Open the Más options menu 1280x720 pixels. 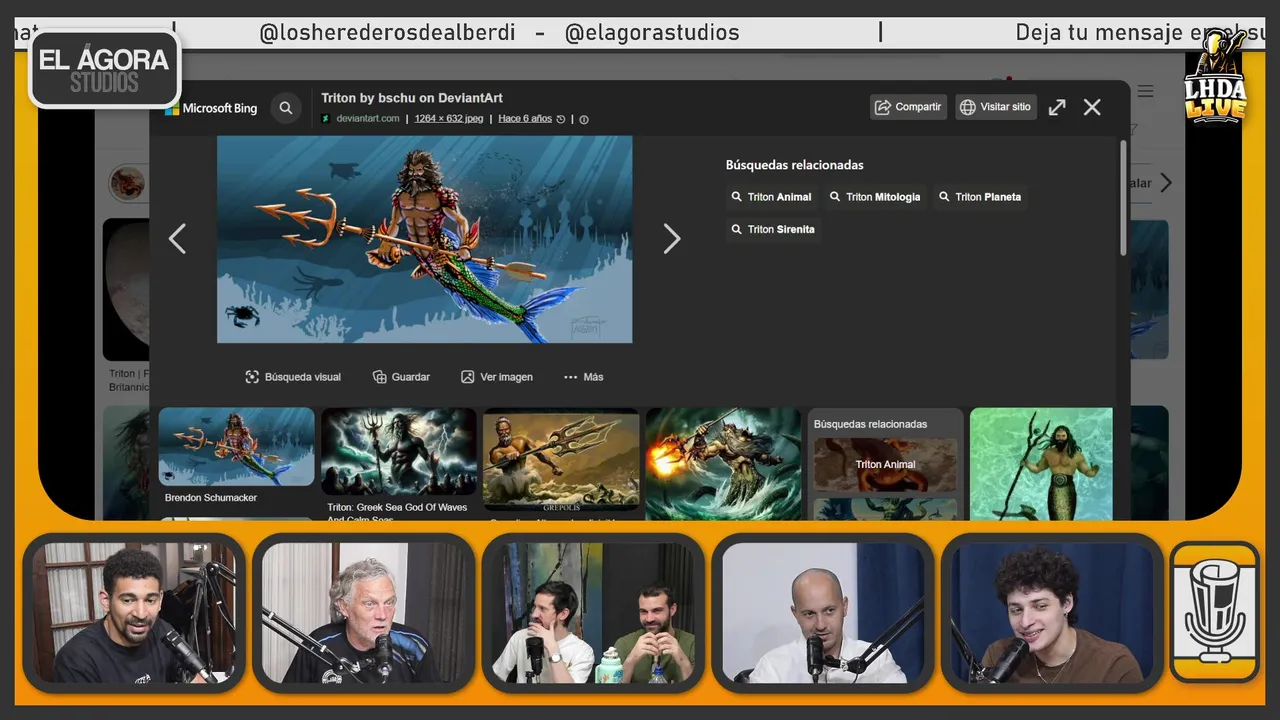click(584, 377)
